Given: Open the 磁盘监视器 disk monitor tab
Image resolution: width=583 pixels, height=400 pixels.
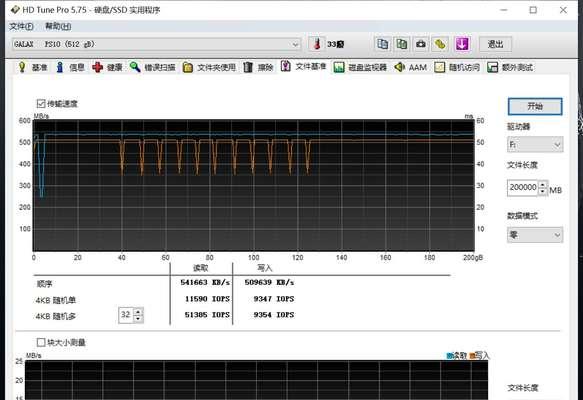Looking at the screenshot, I should 360,67.
